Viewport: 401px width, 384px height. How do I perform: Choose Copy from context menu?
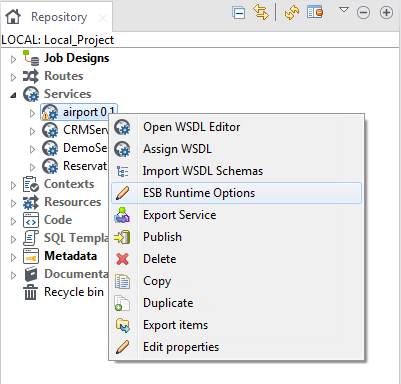click(237, 281)
